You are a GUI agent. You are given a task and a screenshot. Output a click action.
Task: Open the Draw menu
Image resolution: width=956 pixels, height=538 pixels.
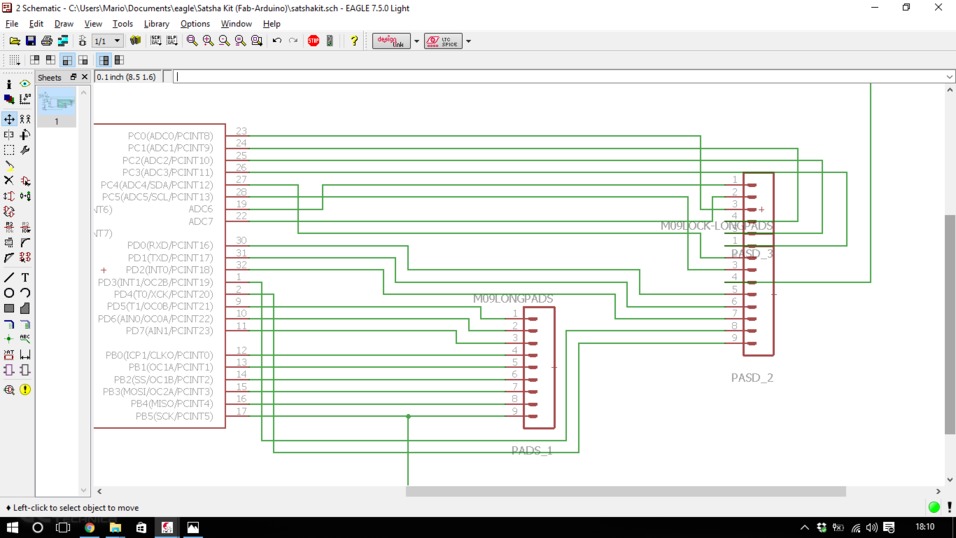pos(63,24)
